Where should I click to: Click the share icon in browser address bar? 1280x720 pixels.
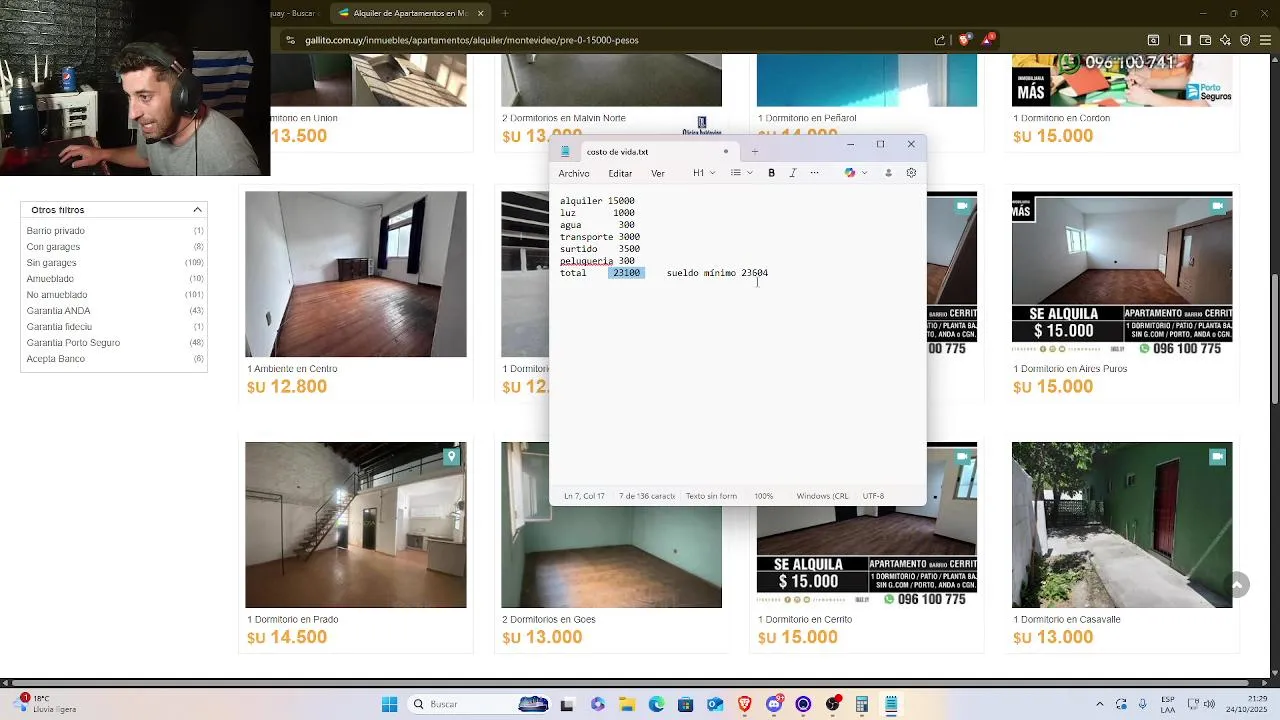pos(940,40)
